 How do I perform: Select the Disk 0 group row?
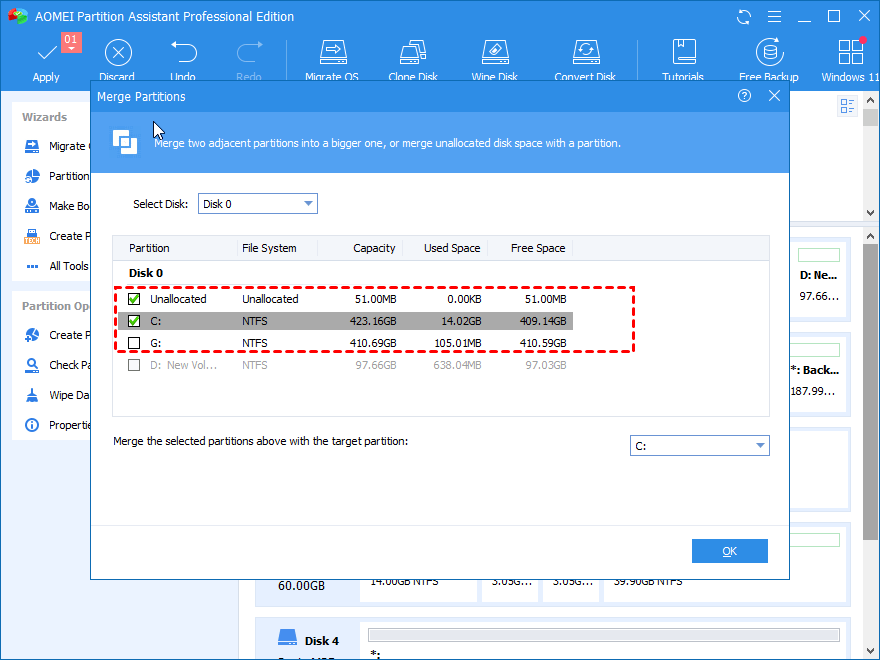[146, 273]
